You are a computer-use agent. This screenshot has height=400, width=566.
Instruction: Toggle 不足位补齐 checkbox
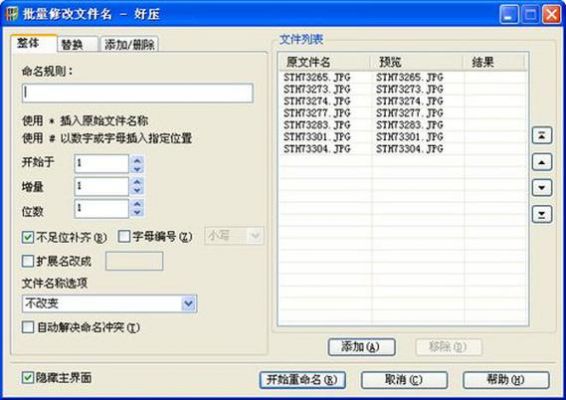pyautogui.click(x=28, y=237)
